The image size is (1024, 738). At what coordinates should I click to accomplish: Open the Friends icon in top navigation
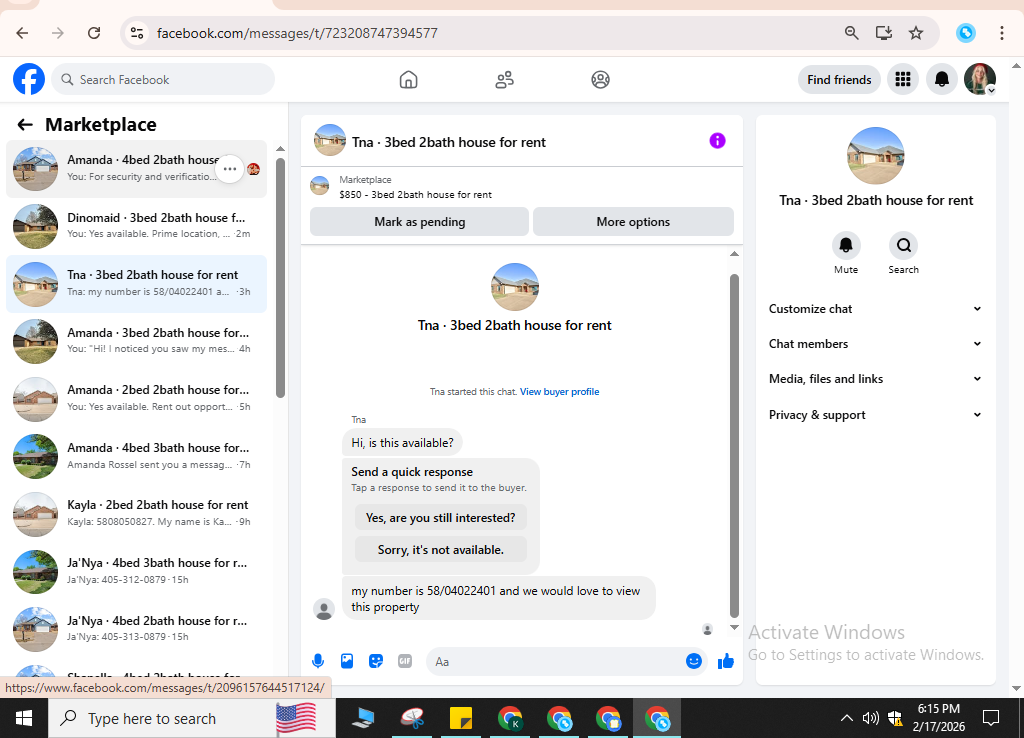tap(504, 80)
